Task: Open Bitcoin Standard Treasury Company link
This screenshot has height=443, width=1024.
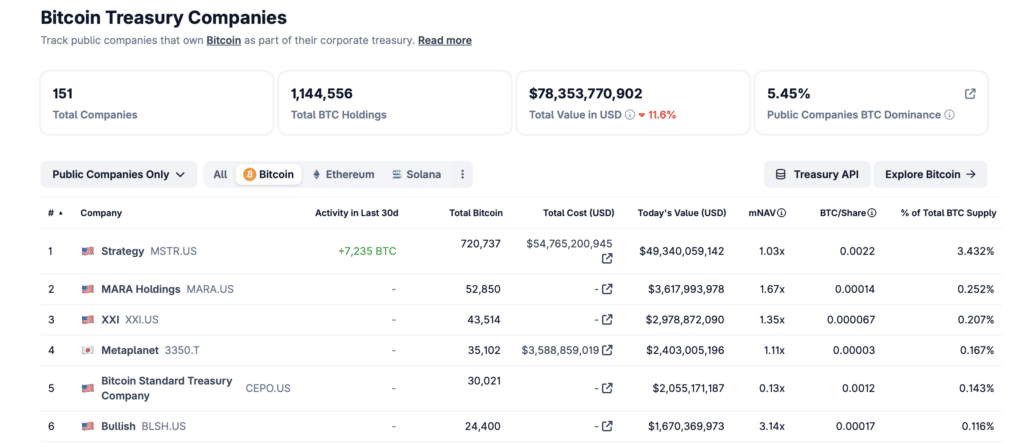Action: point(167,388)
